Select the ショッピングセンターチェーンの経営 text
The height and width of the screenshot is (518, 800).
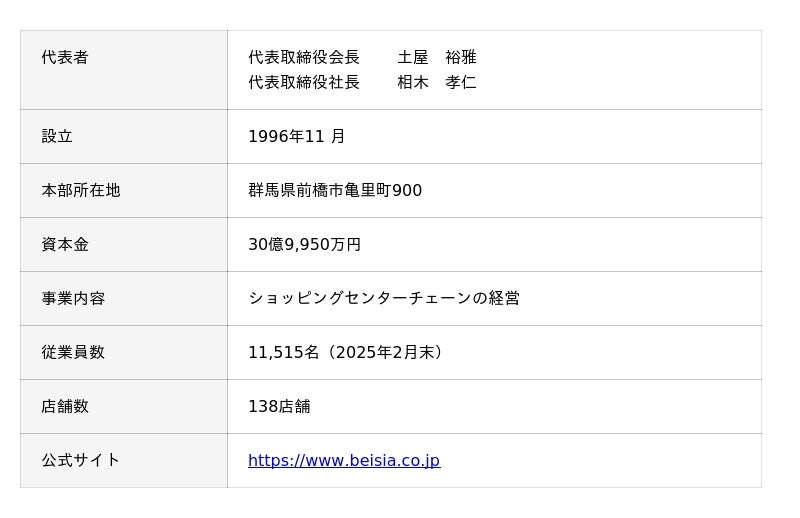[384, 298]
